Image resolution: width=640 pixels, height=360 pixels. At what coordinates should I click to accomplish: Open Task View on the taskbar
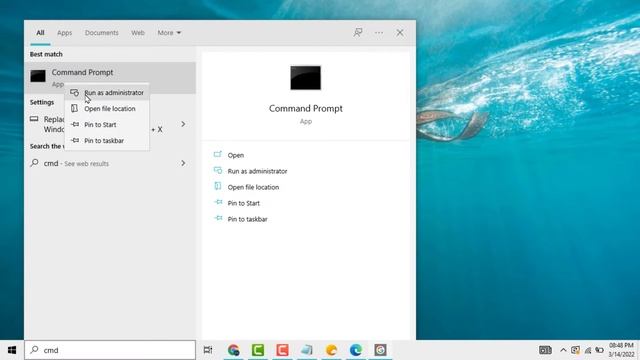coord(208,350)
